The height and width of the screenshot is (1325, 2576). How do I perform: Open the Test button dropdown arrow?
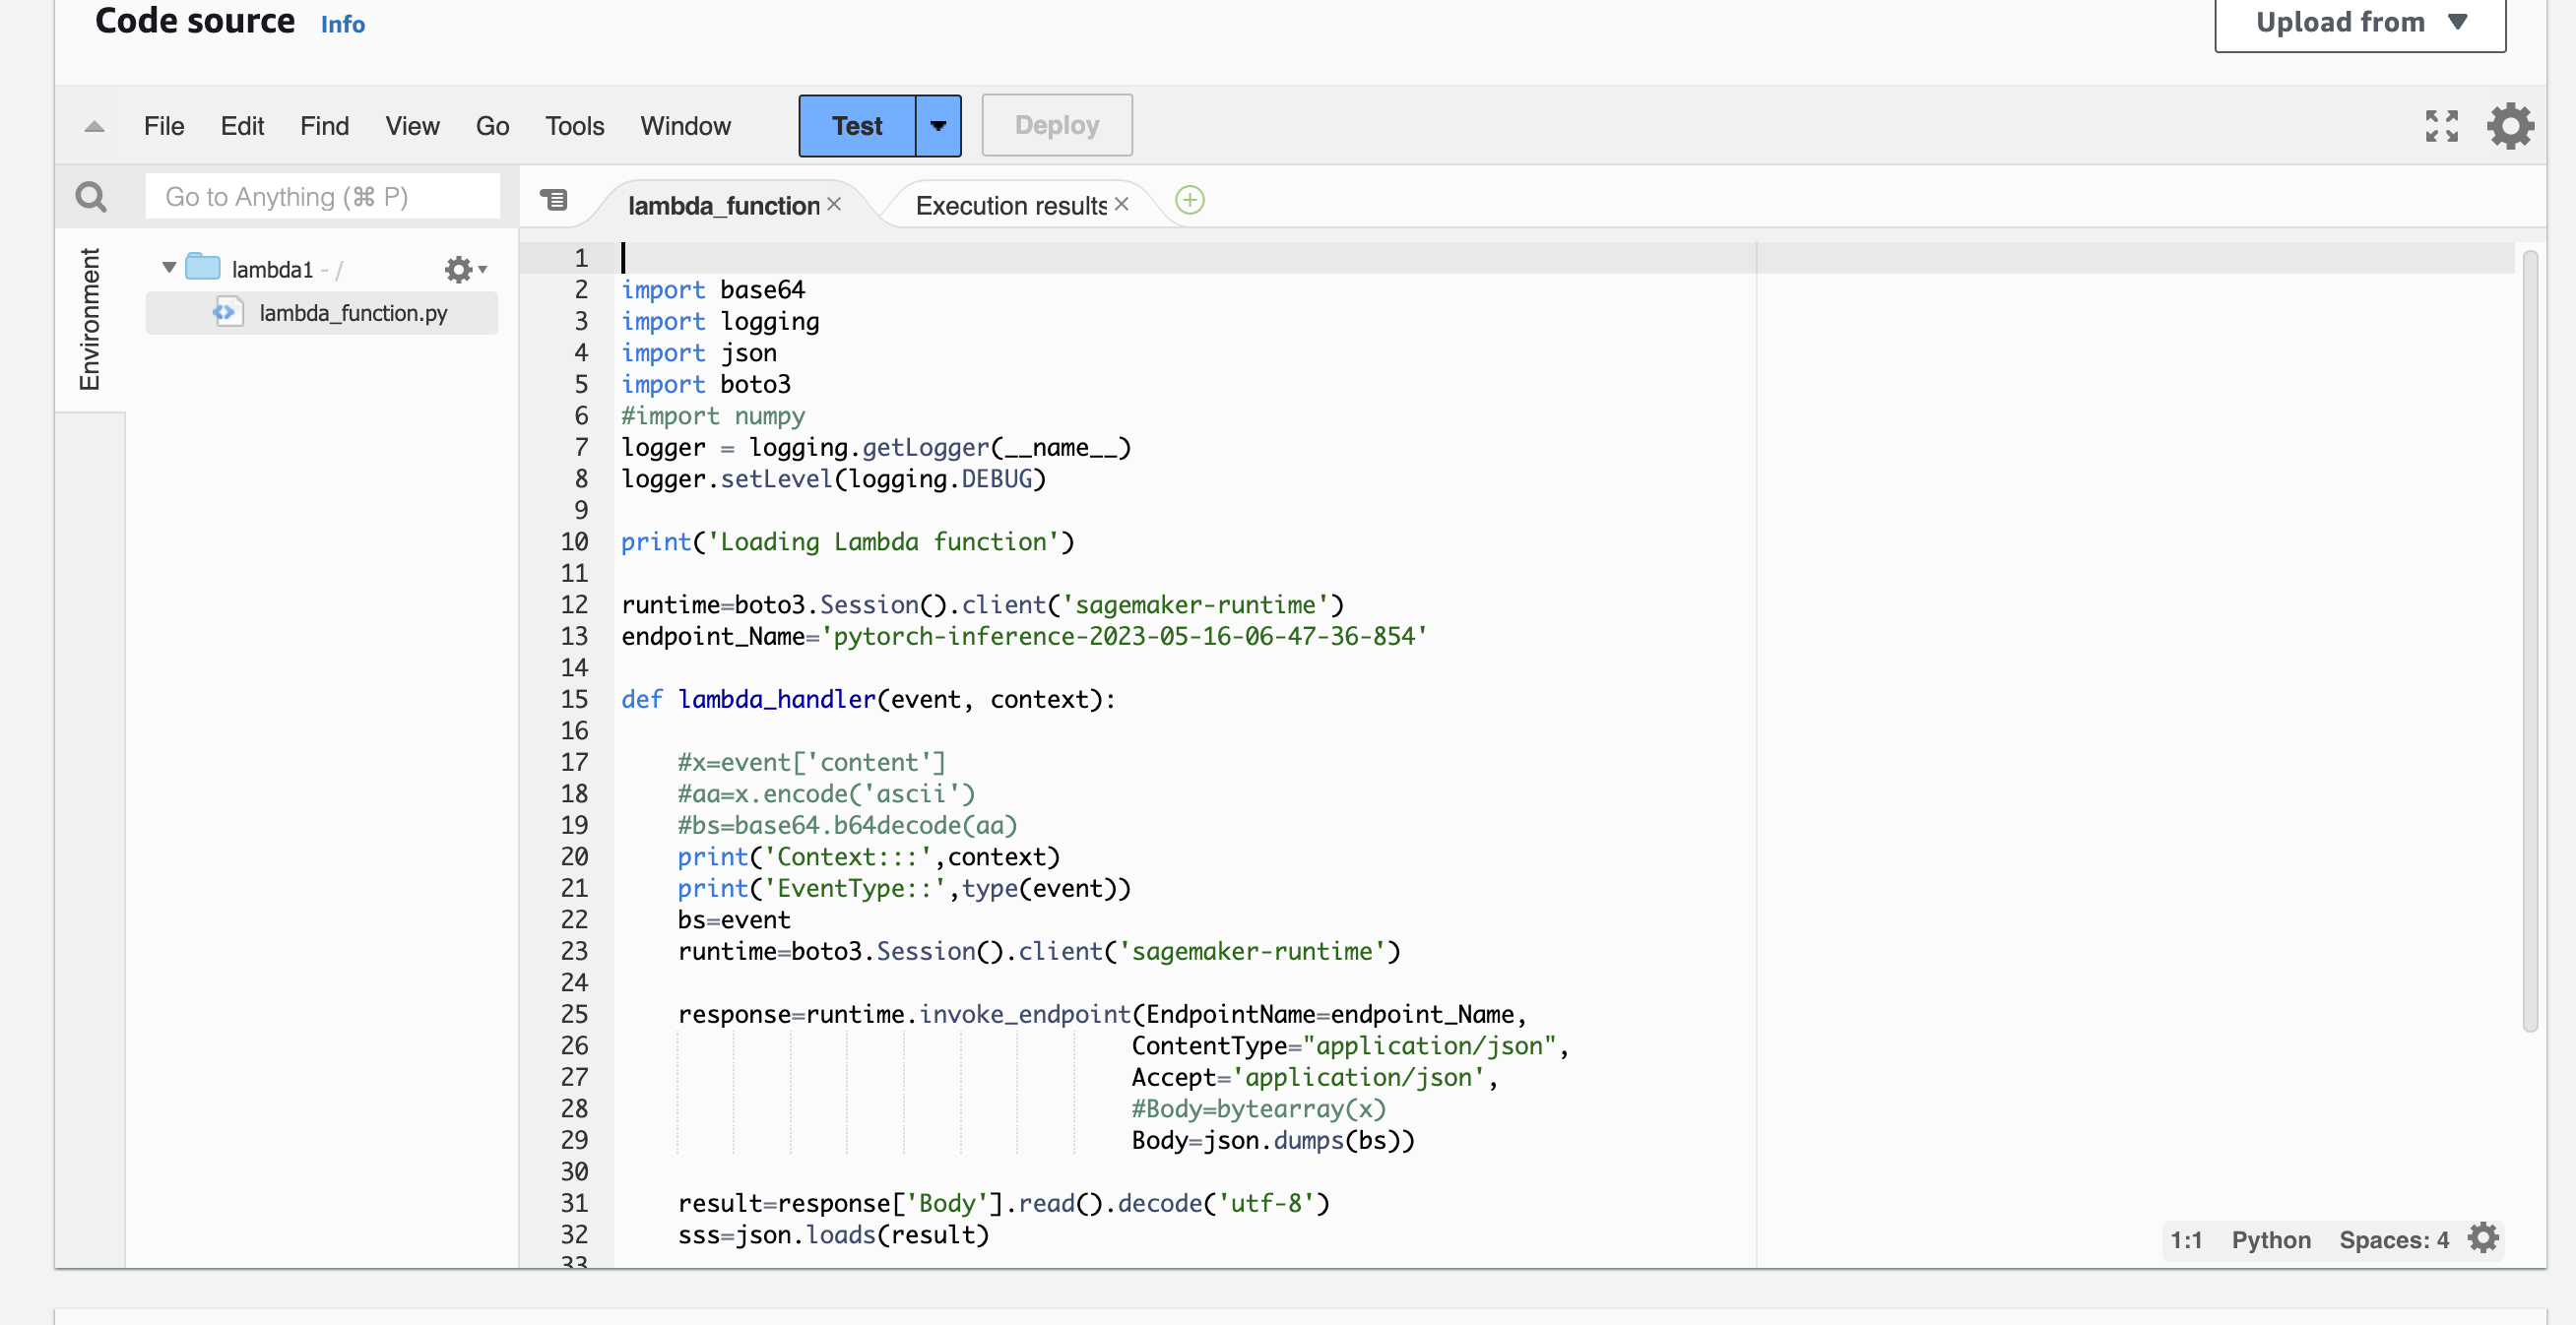coord(938,126)
